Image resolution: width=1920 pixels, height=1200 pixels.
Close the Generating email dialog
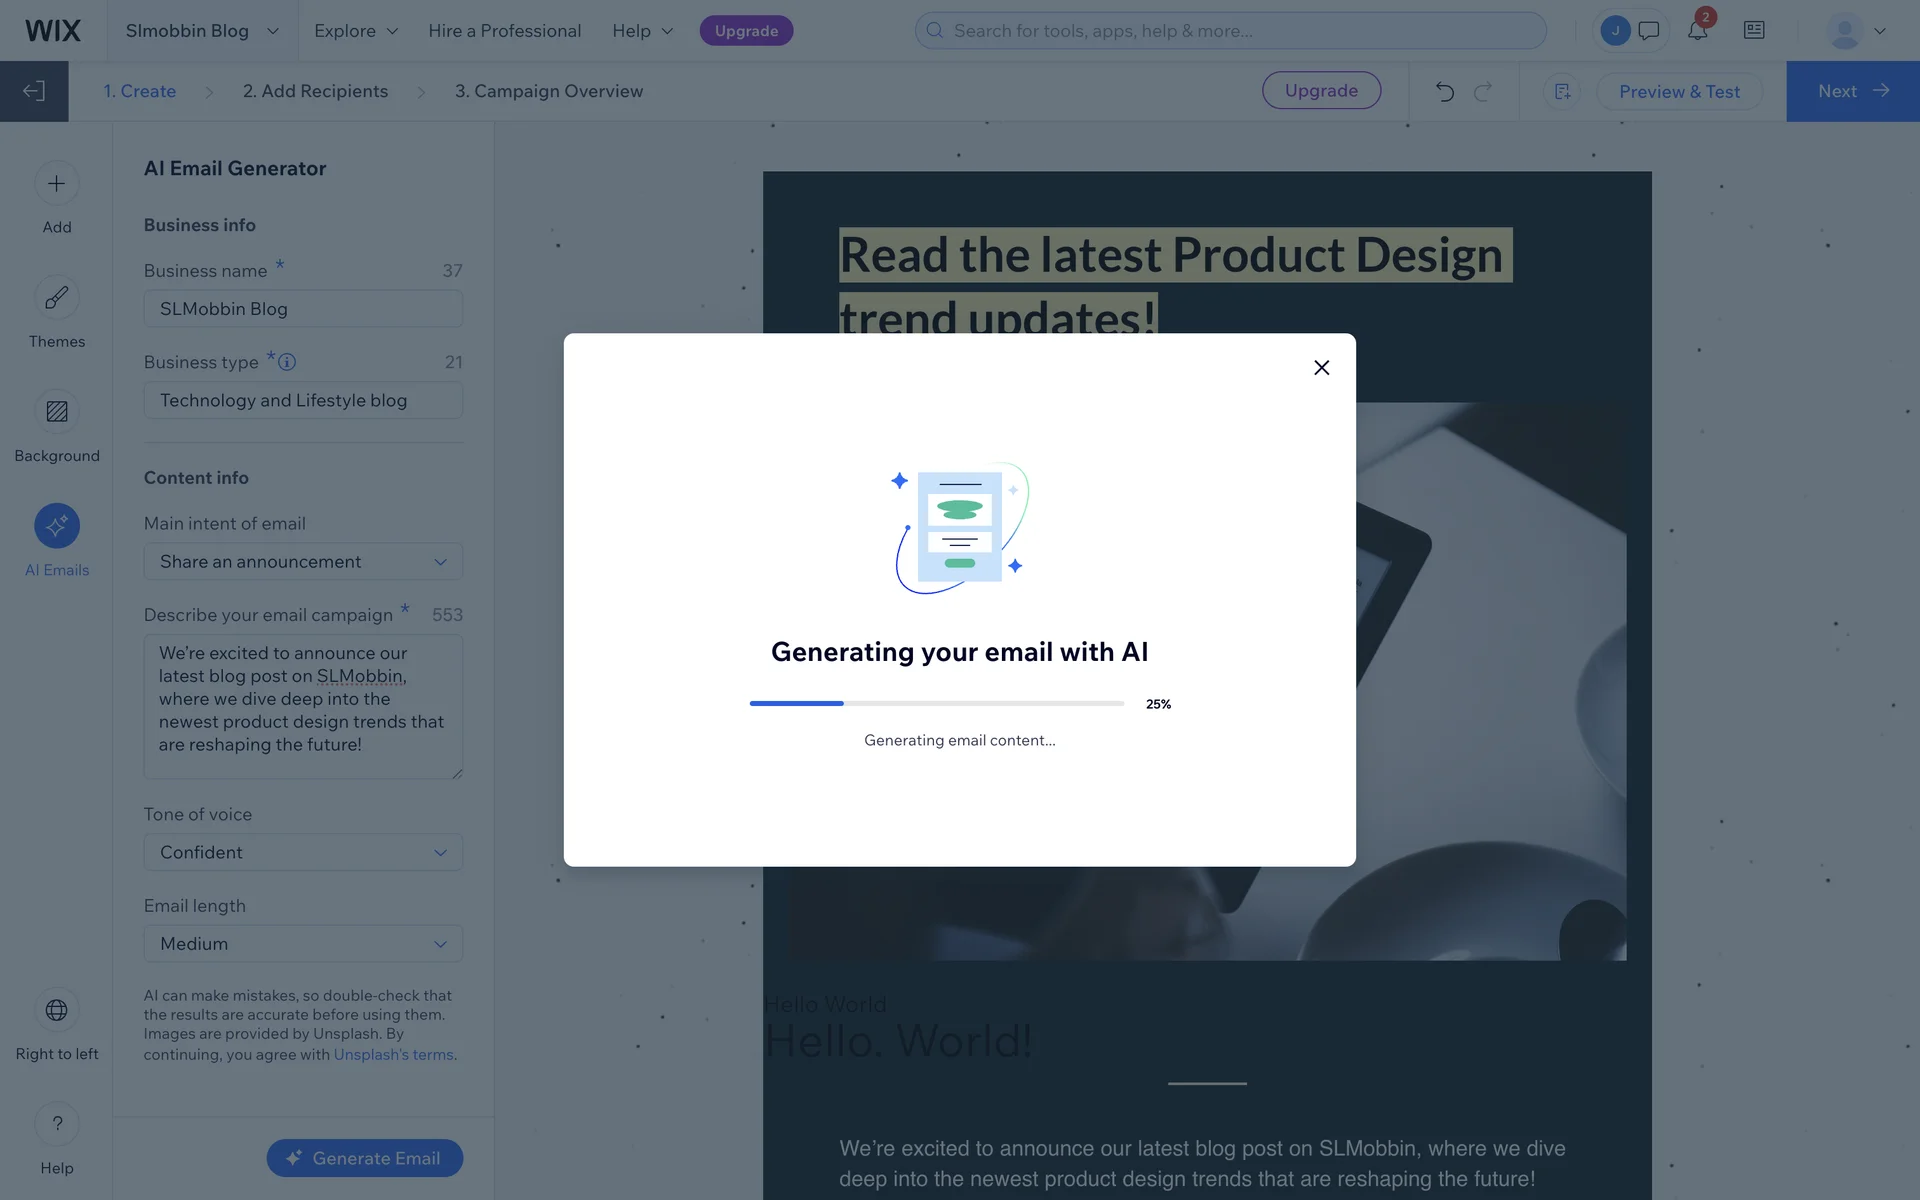click(1321, 368)
